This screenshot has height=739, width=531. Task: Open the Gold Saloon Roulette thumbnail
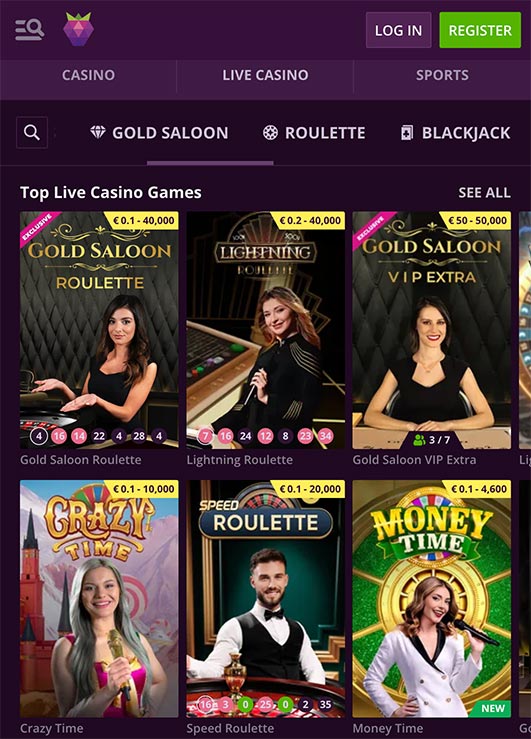point(99,330)
